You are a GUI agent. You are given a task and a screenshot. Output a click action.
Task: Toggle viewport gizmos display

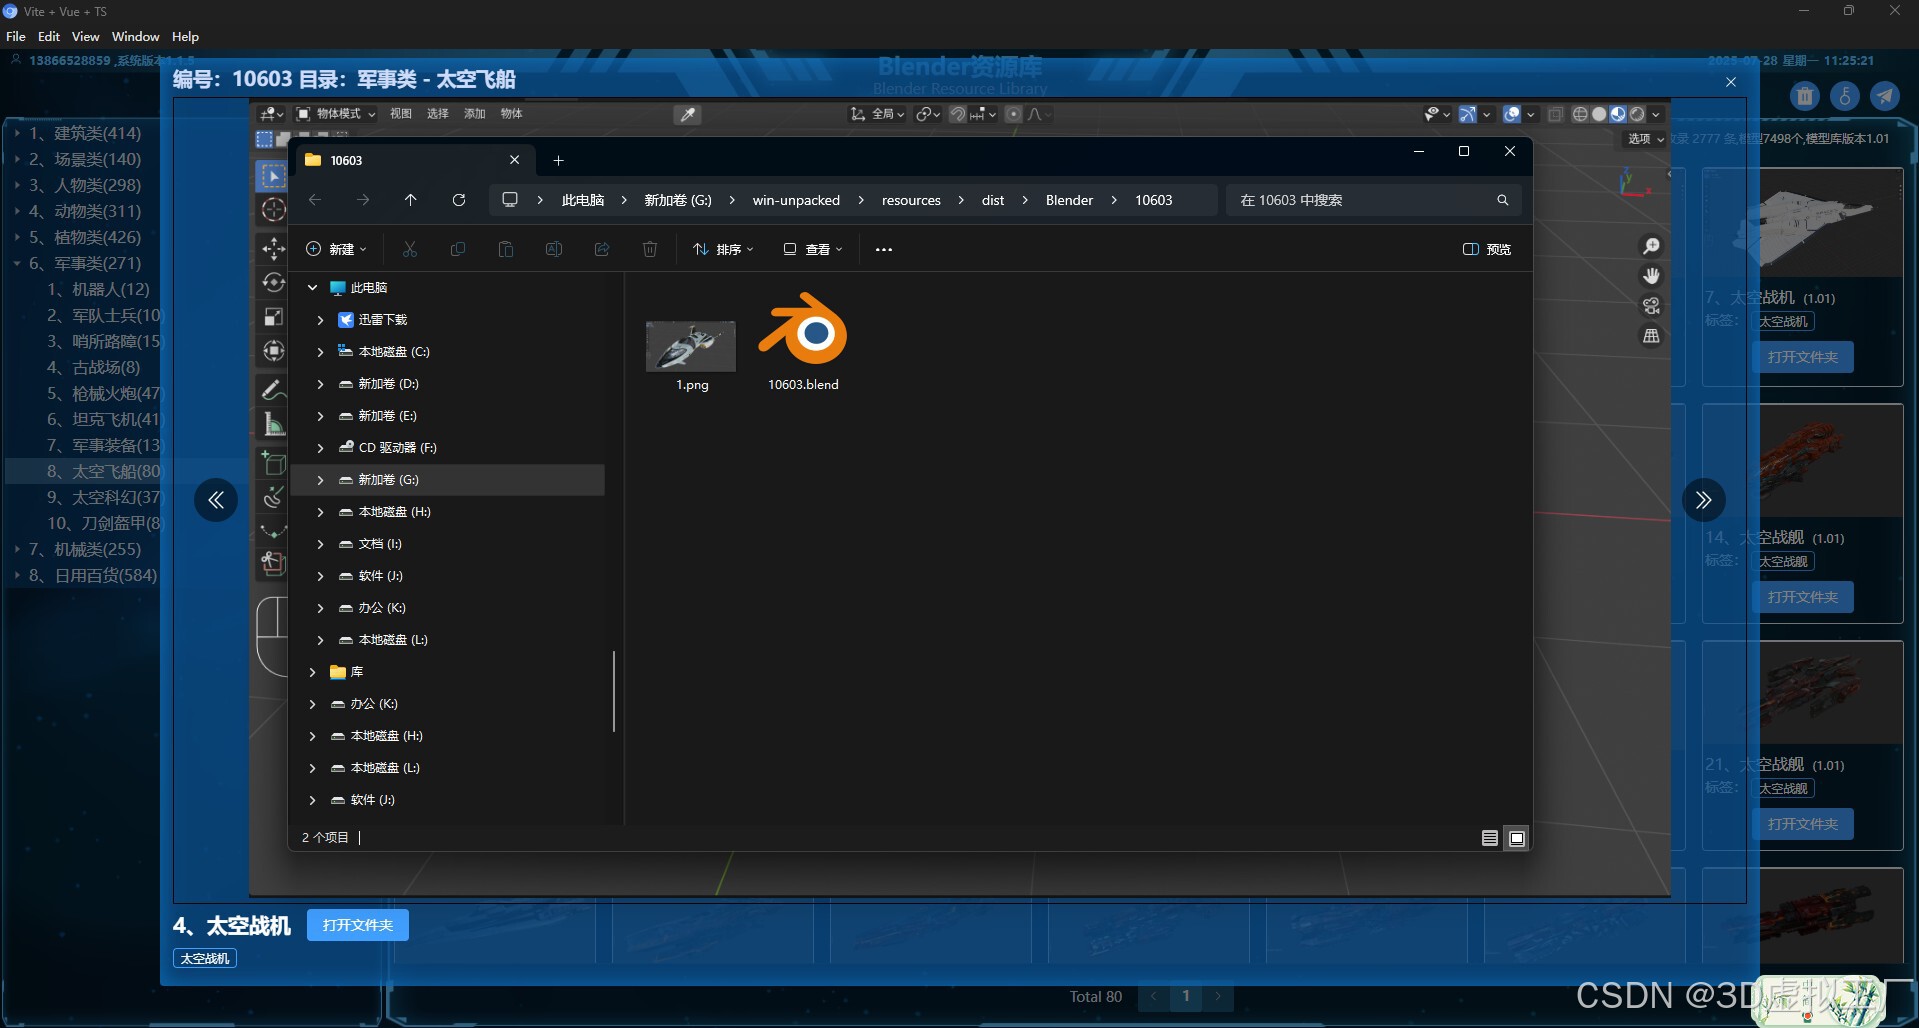coord(1467,114)
